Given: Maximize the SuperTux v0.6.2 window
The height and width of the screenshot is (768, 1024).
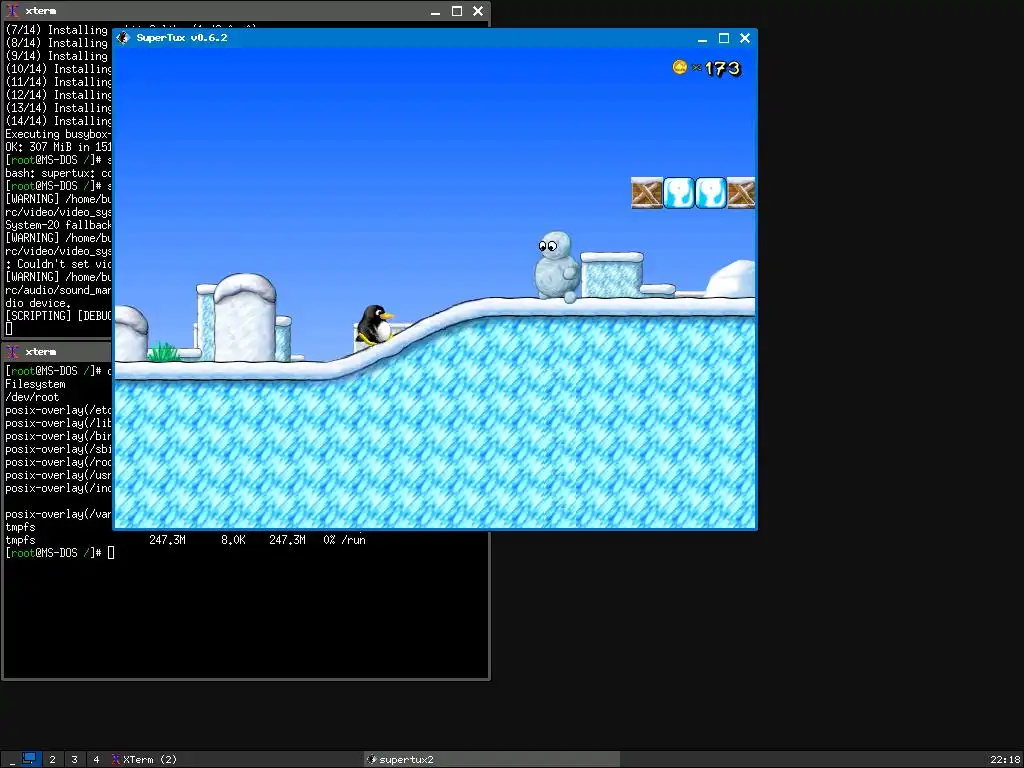Looking at the screenshot, I should tap(724, 39).
